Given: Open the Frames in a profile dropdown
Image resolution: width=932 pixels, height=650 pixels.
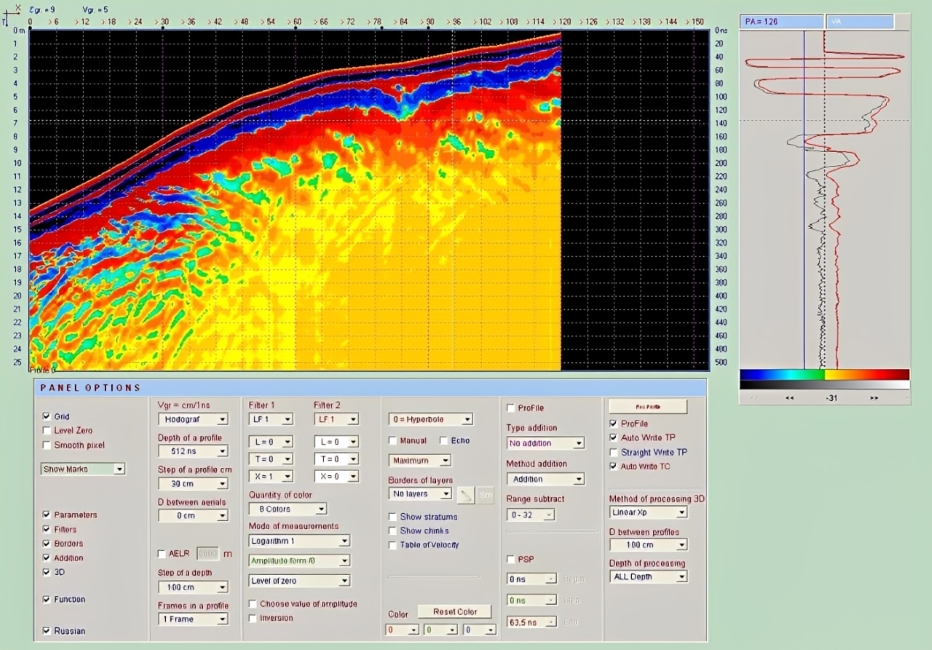Looking at the screenshot, I should click(x=193, y=620).
